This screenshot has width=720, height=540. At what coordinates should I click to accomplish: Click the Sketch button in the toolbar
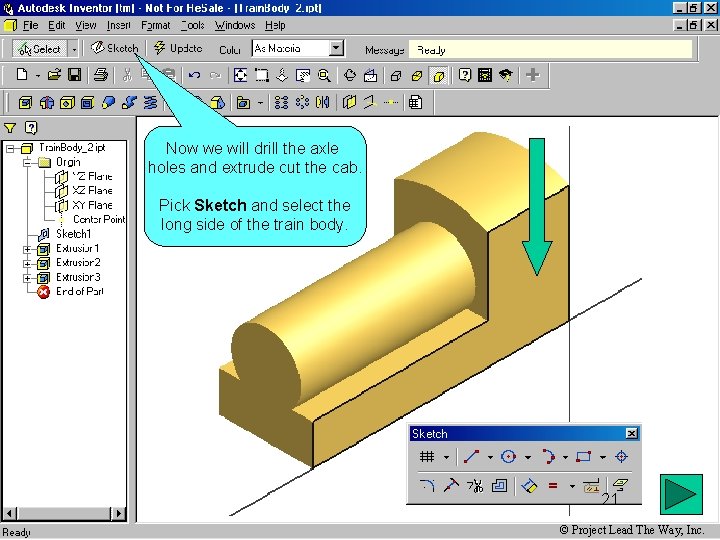pos(114,48)
